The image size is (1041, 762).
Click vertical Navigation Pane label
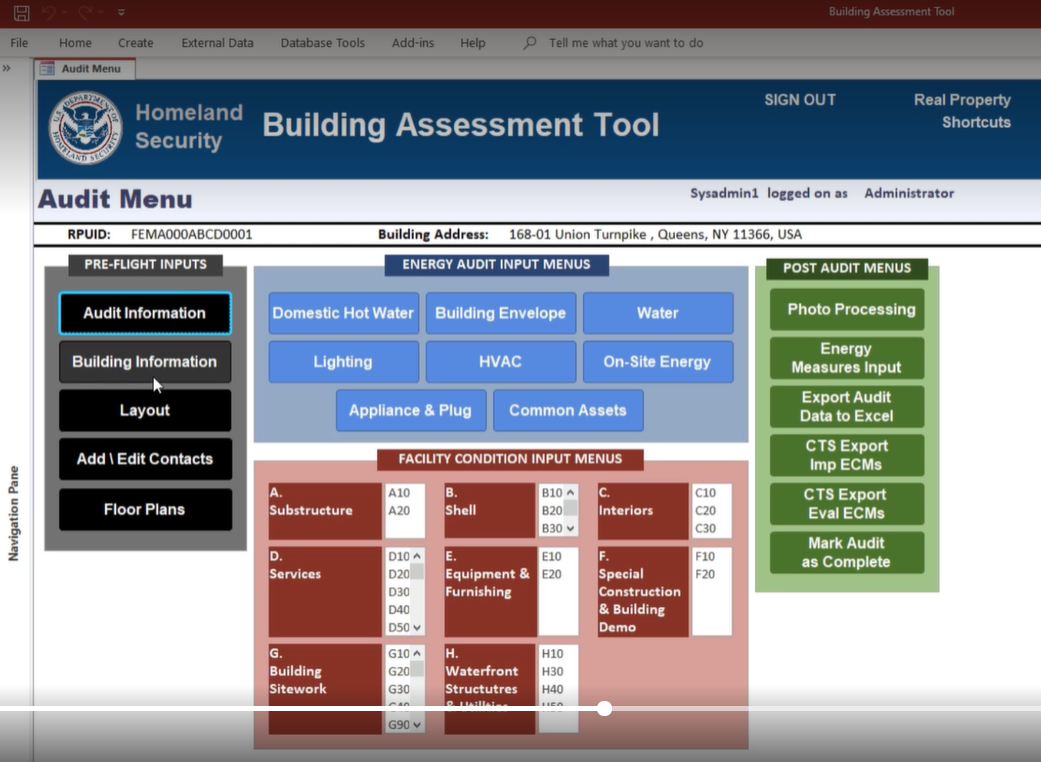click(13, 513)
